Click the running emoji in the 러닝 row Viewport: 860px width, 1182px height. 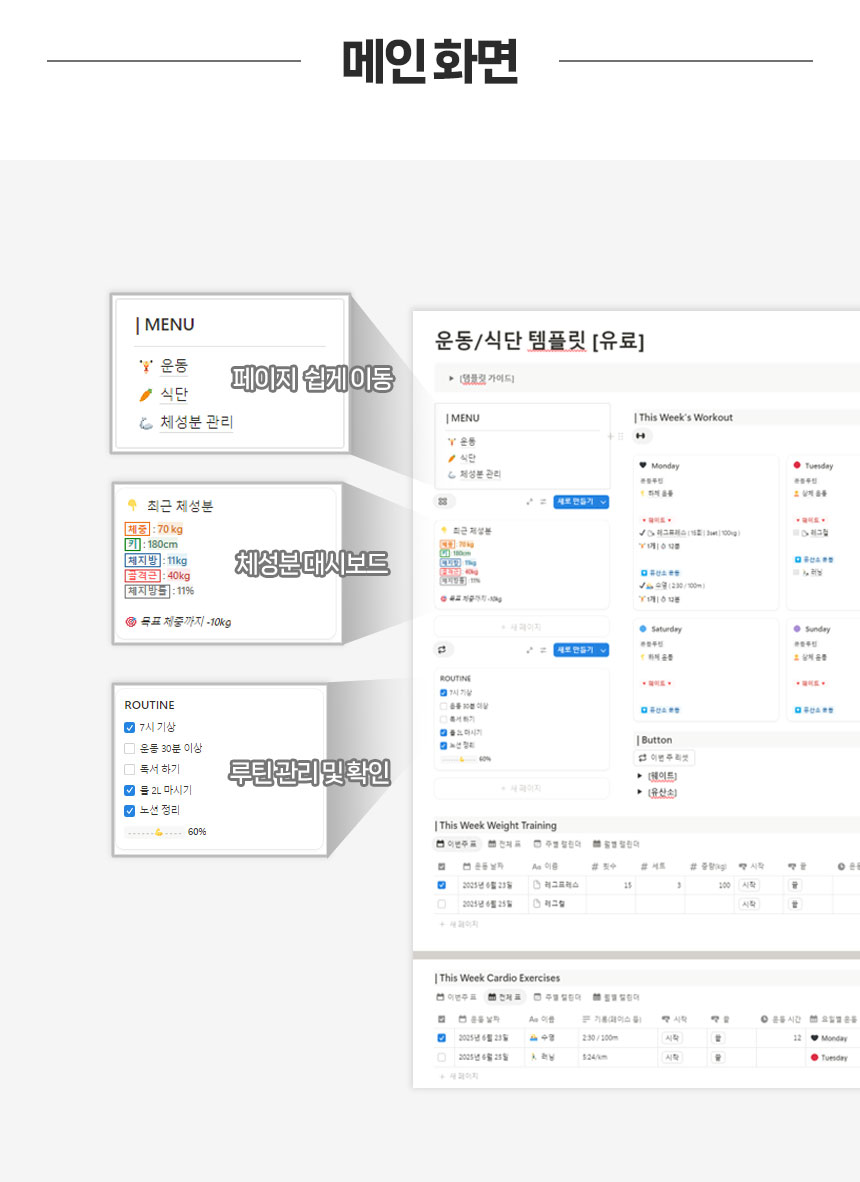534,1057
